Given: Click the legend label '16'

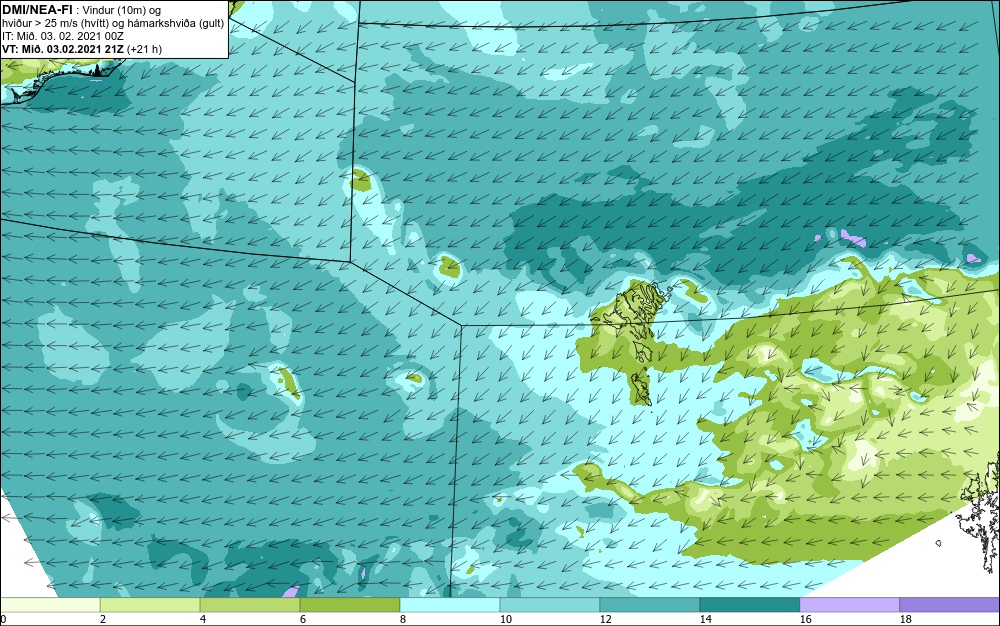Looking at the screenshot, I should pos(805,619).
